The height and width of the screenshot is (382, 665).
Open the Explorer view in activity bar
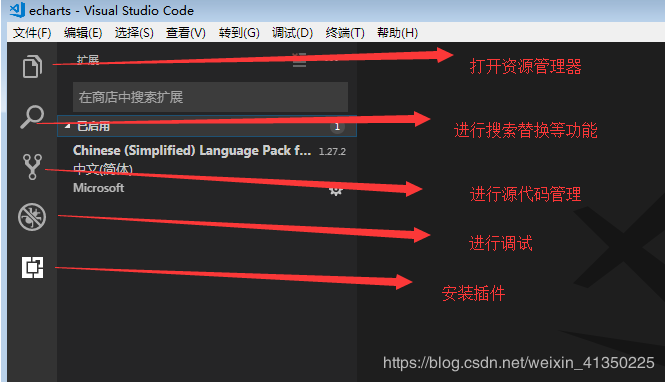pyautogui.click(x=32, y=67)
